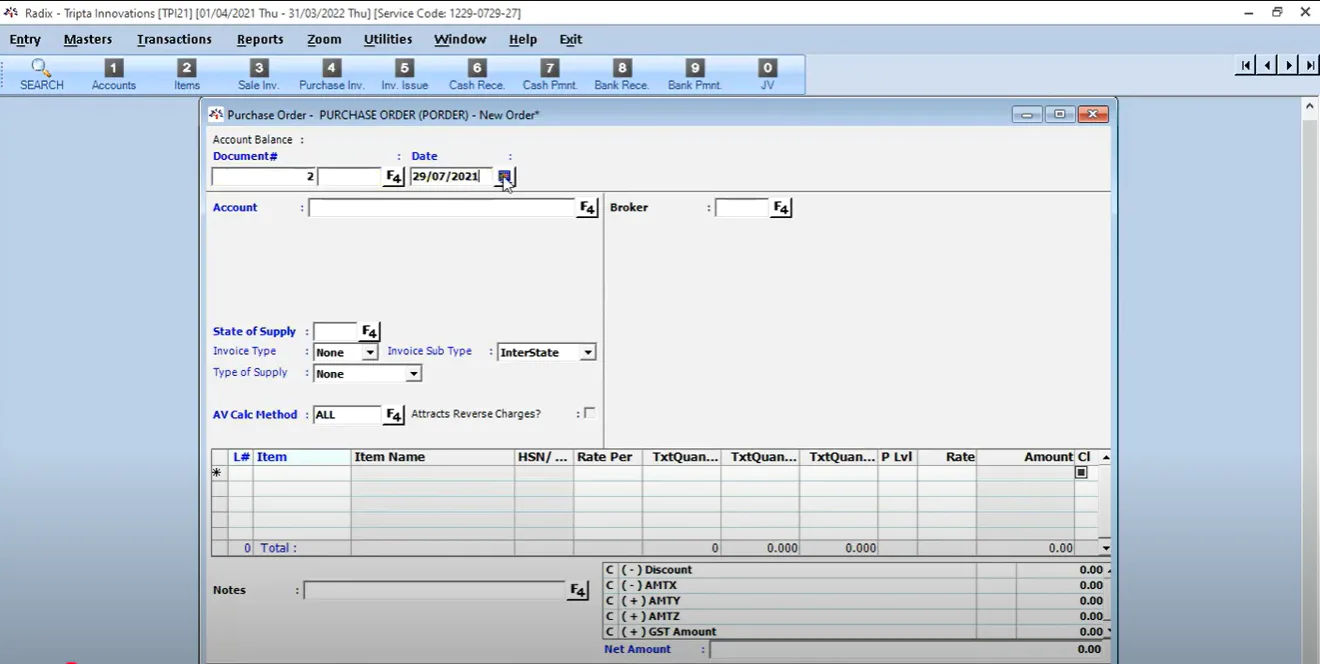Open Cash Rece. toolbar shortcut

[x=477, y=75]
